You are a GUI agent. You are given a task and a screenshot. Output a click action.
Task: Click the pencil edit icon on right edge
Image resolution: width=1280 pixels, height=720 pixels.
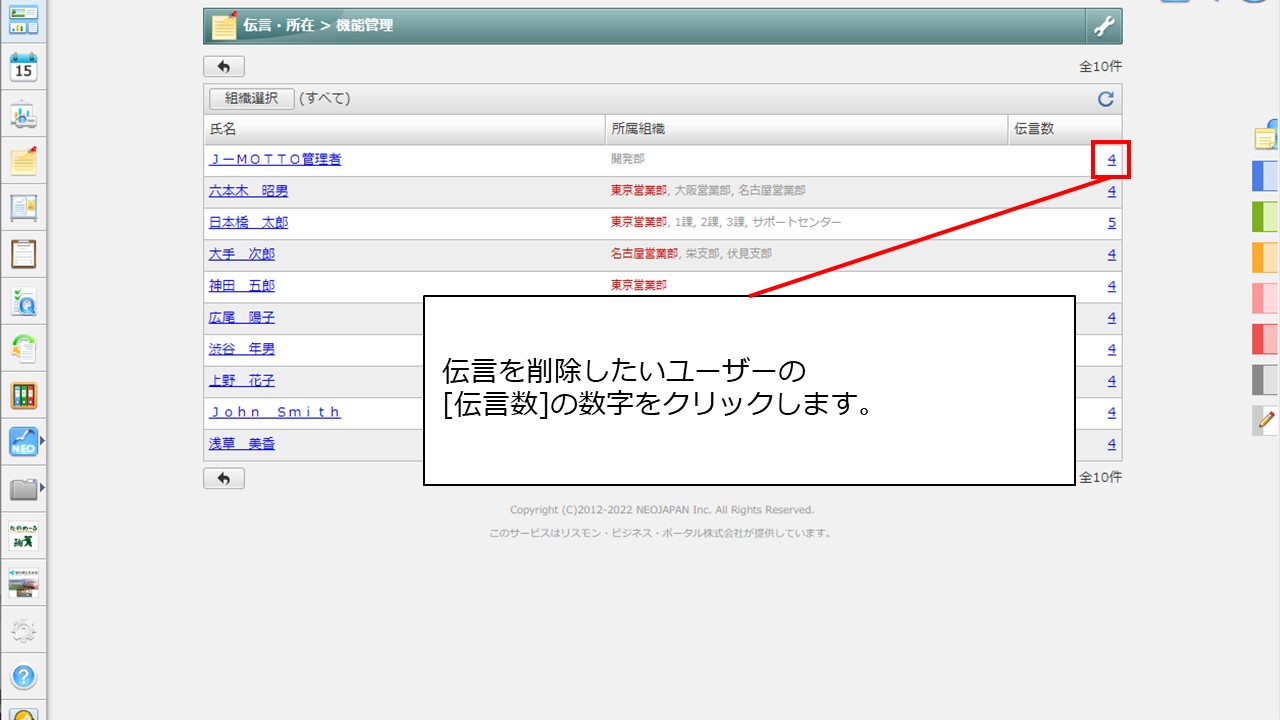click(x=1266, y=421)
